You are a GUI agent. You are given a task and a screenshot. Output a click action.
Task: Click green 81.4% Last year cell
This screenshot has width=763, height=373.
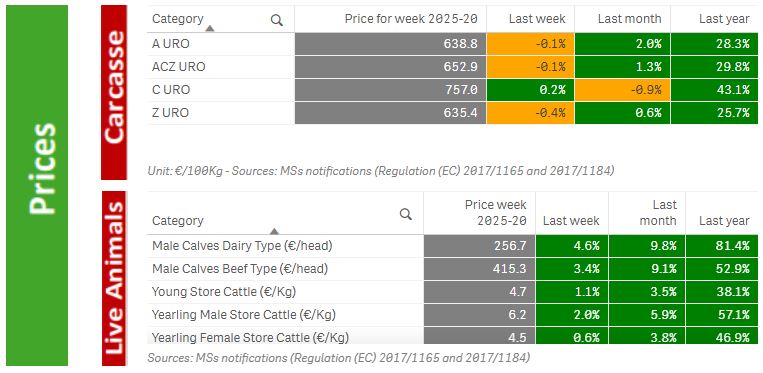pos(722,246)
